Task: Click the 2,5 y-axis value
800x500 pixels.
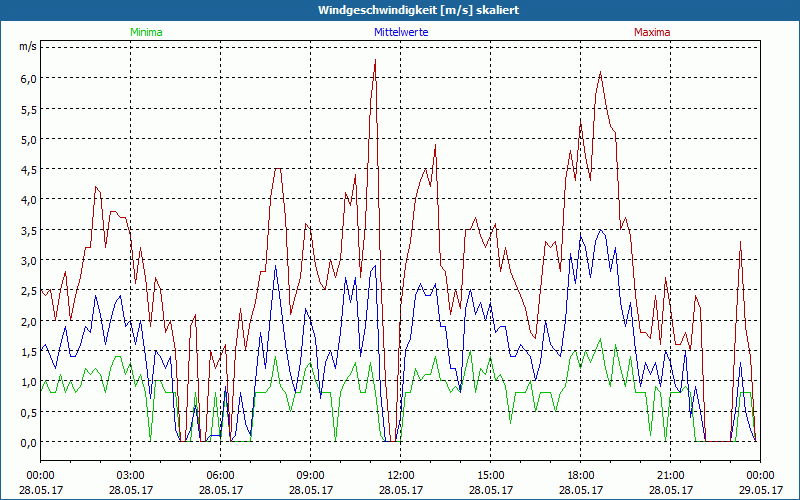Action: click(29, 291)
